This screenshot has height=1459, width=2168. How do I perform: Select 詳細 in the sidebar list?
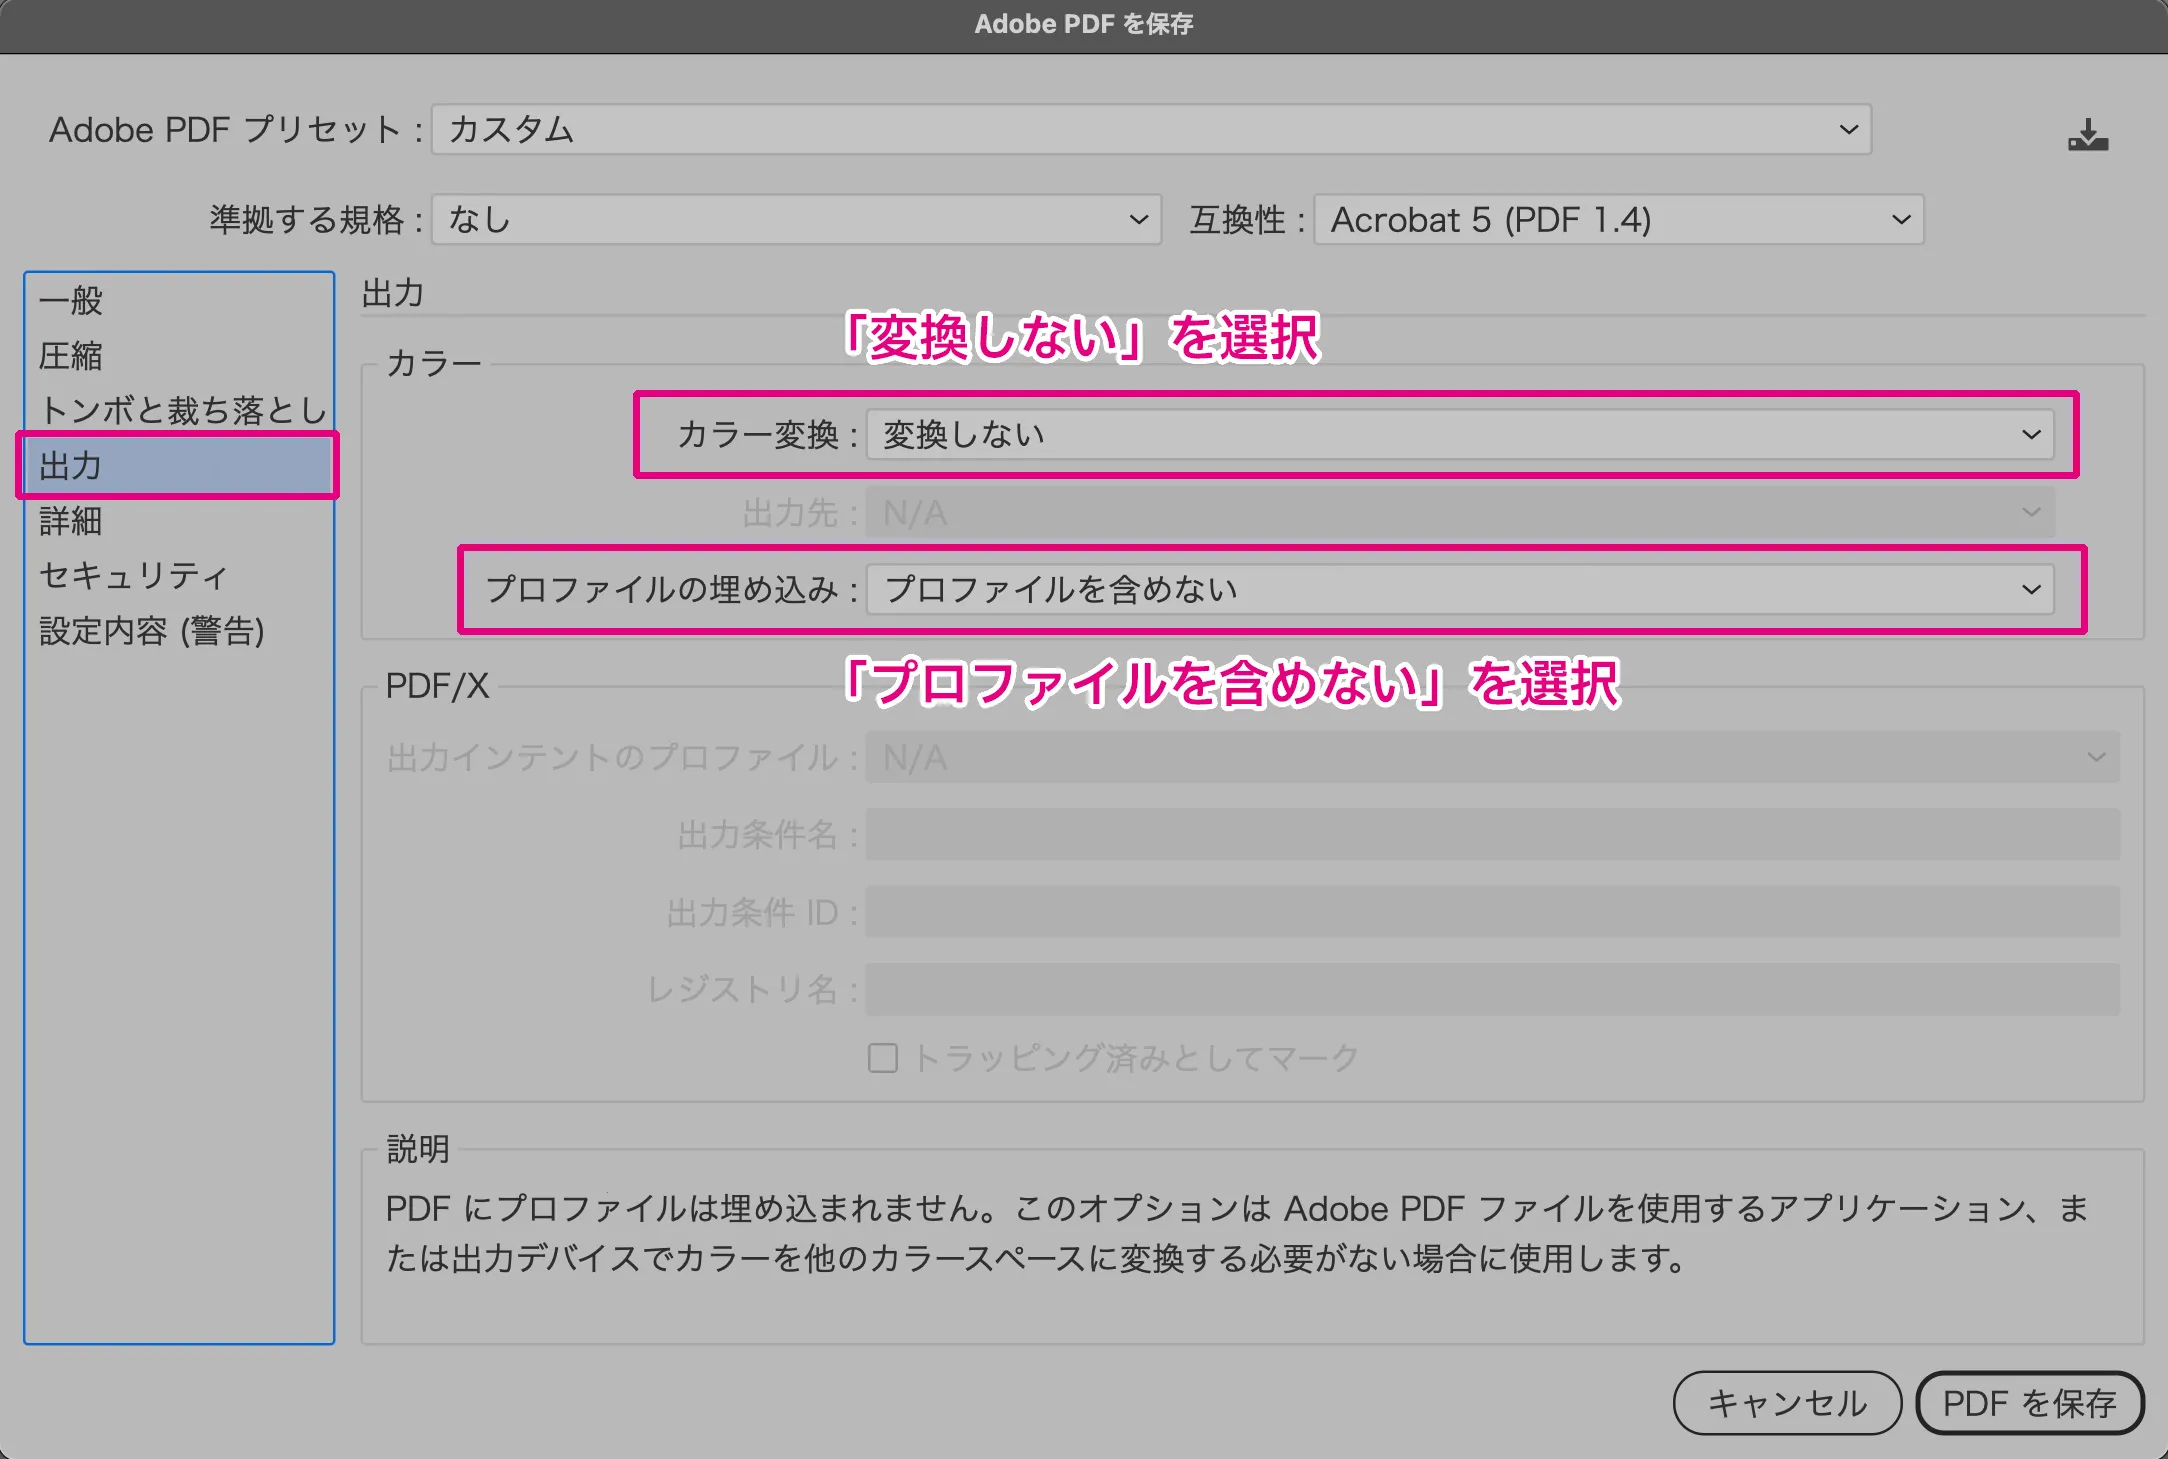[178, 520]
